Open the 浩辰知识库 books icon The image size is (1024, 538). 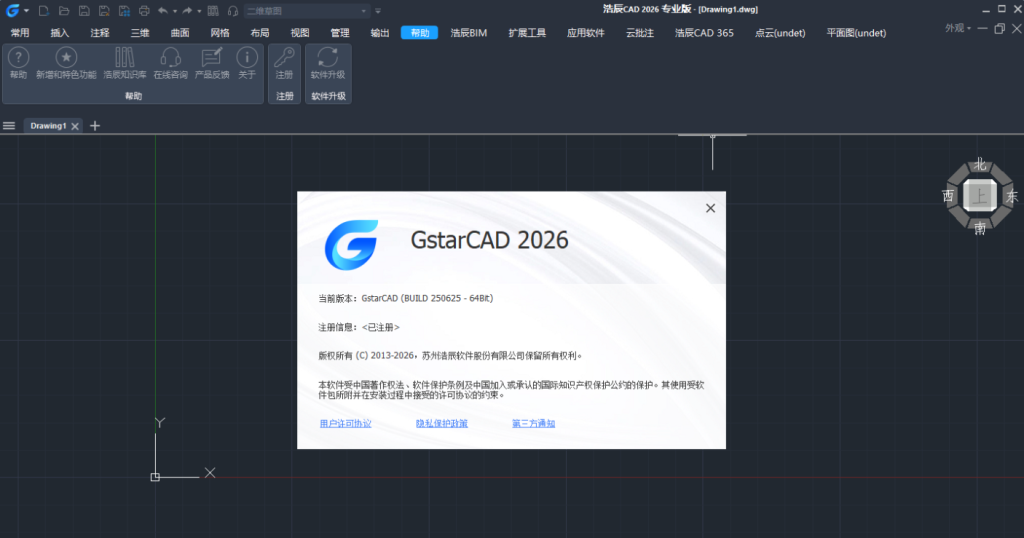point(125,59)
